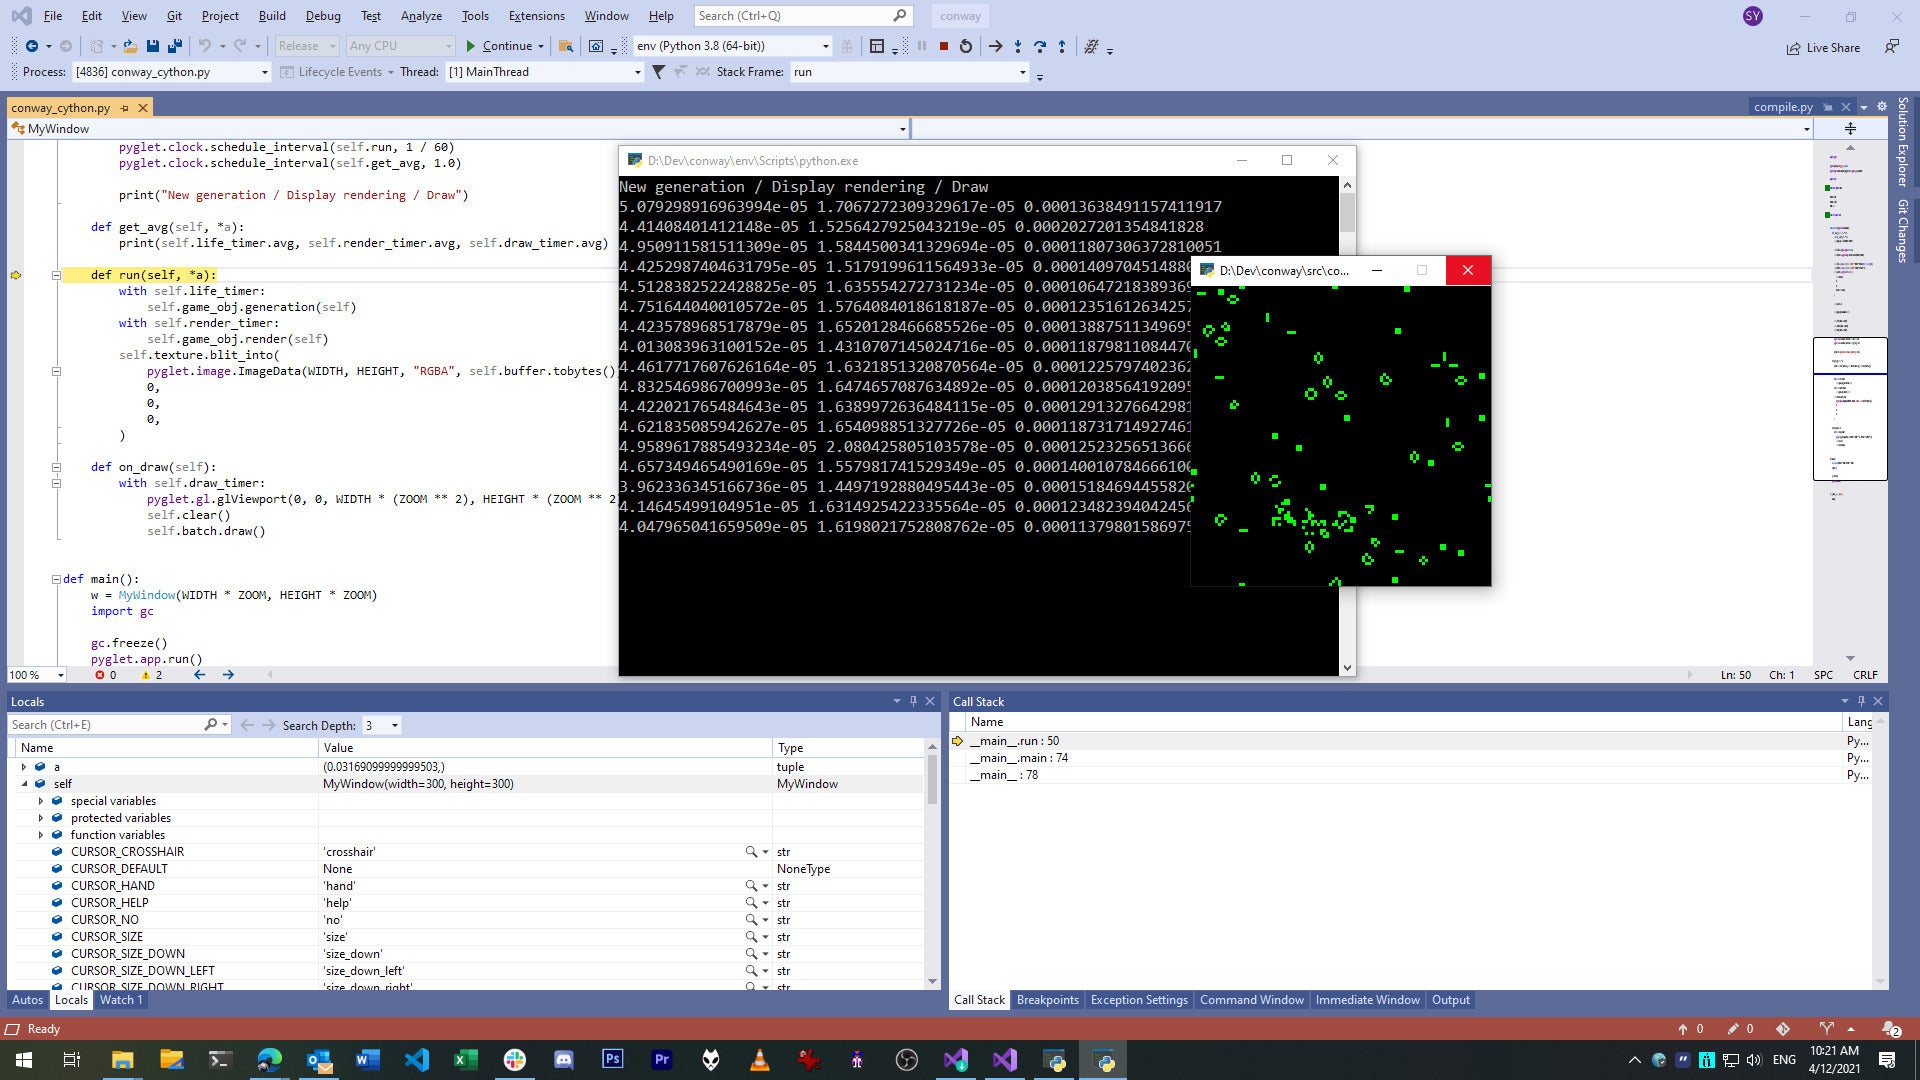Open the Extensions menu
Screen dimensions: 1920x1080
point(536,15)
